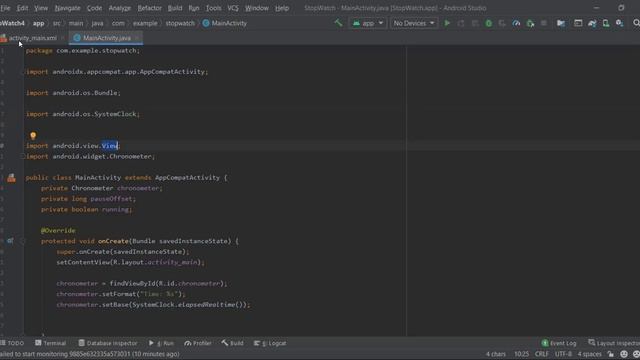Click the Apply Code Changes icon
This screenshot has height=360, width=640.
click(x=475, y=23)
